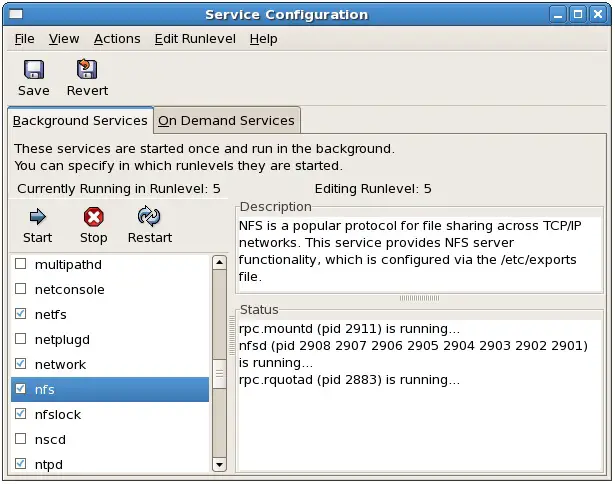This screenshot has height=484, width=615.
Task: Click the Save floppy disk icon
Action: click(33, 70)
